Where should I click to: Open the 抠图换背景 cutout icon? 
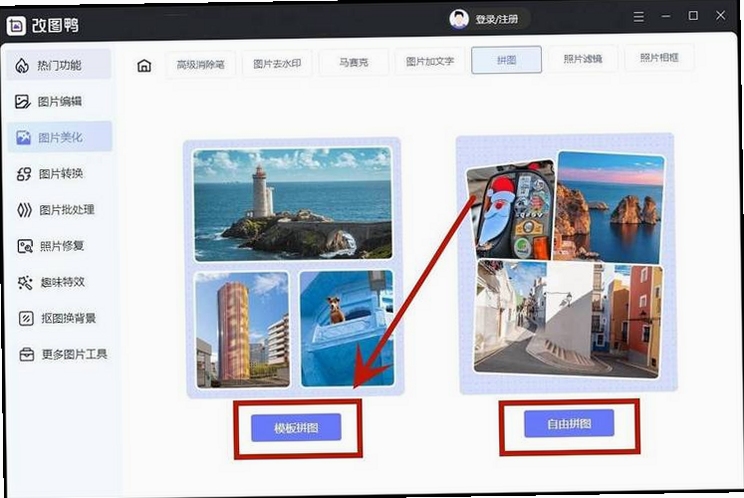(x=26, y=318)
